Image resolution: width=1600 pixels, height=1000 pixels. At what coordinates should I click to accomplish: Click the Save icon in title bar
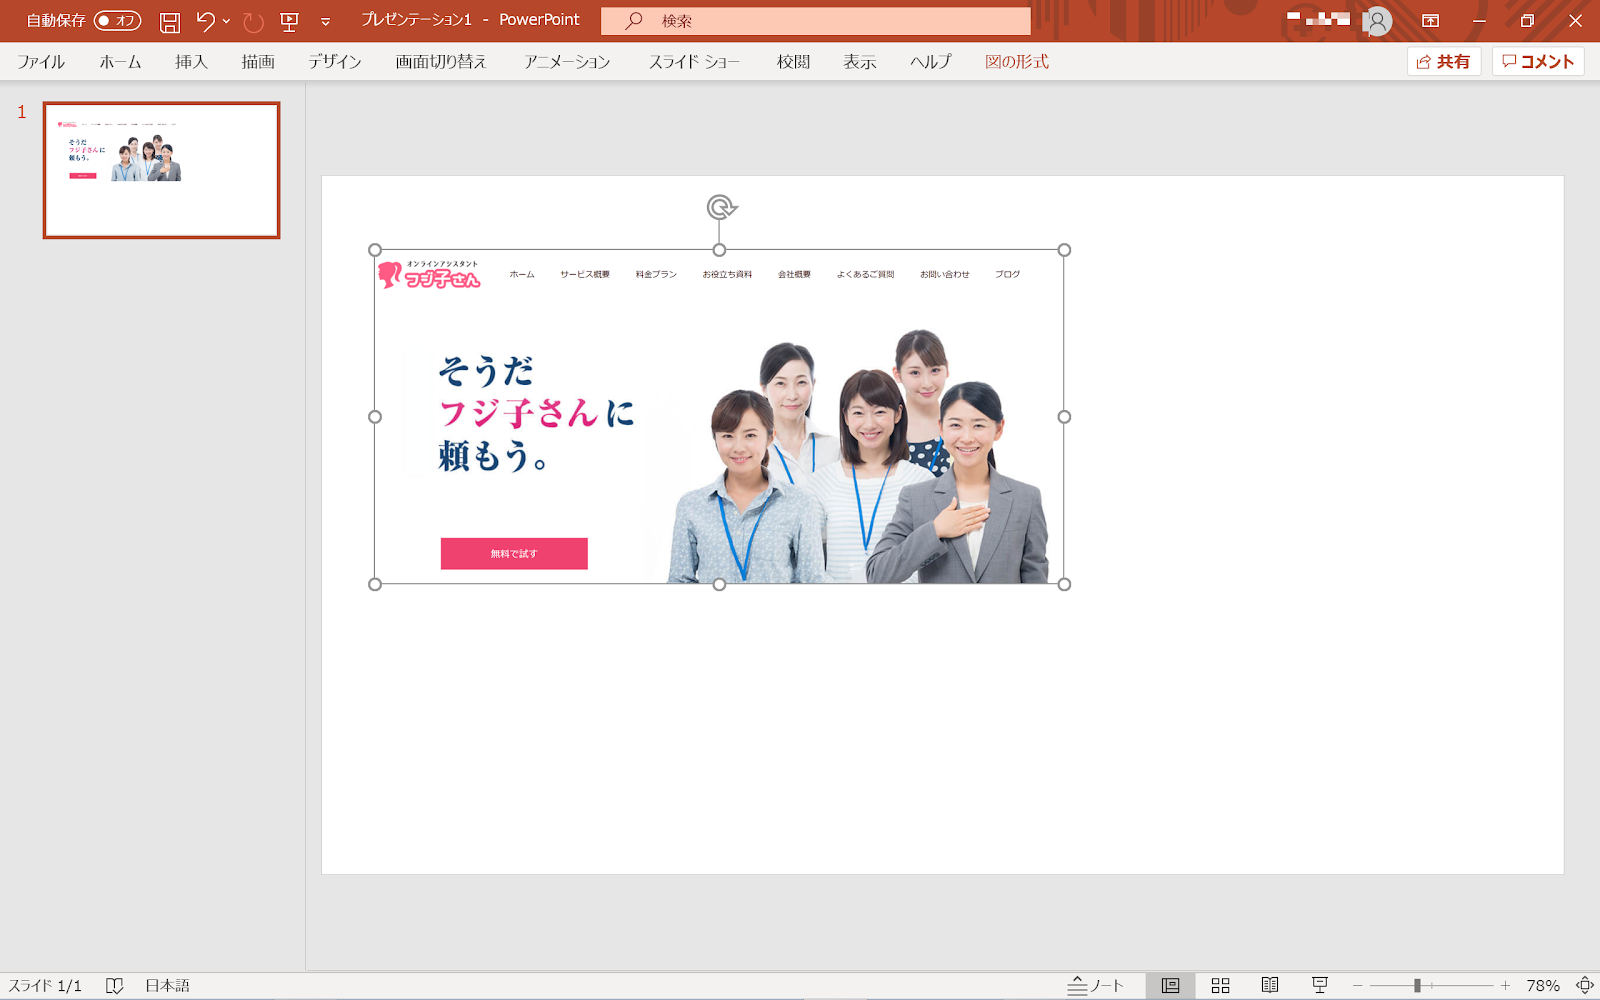[170, 21]
